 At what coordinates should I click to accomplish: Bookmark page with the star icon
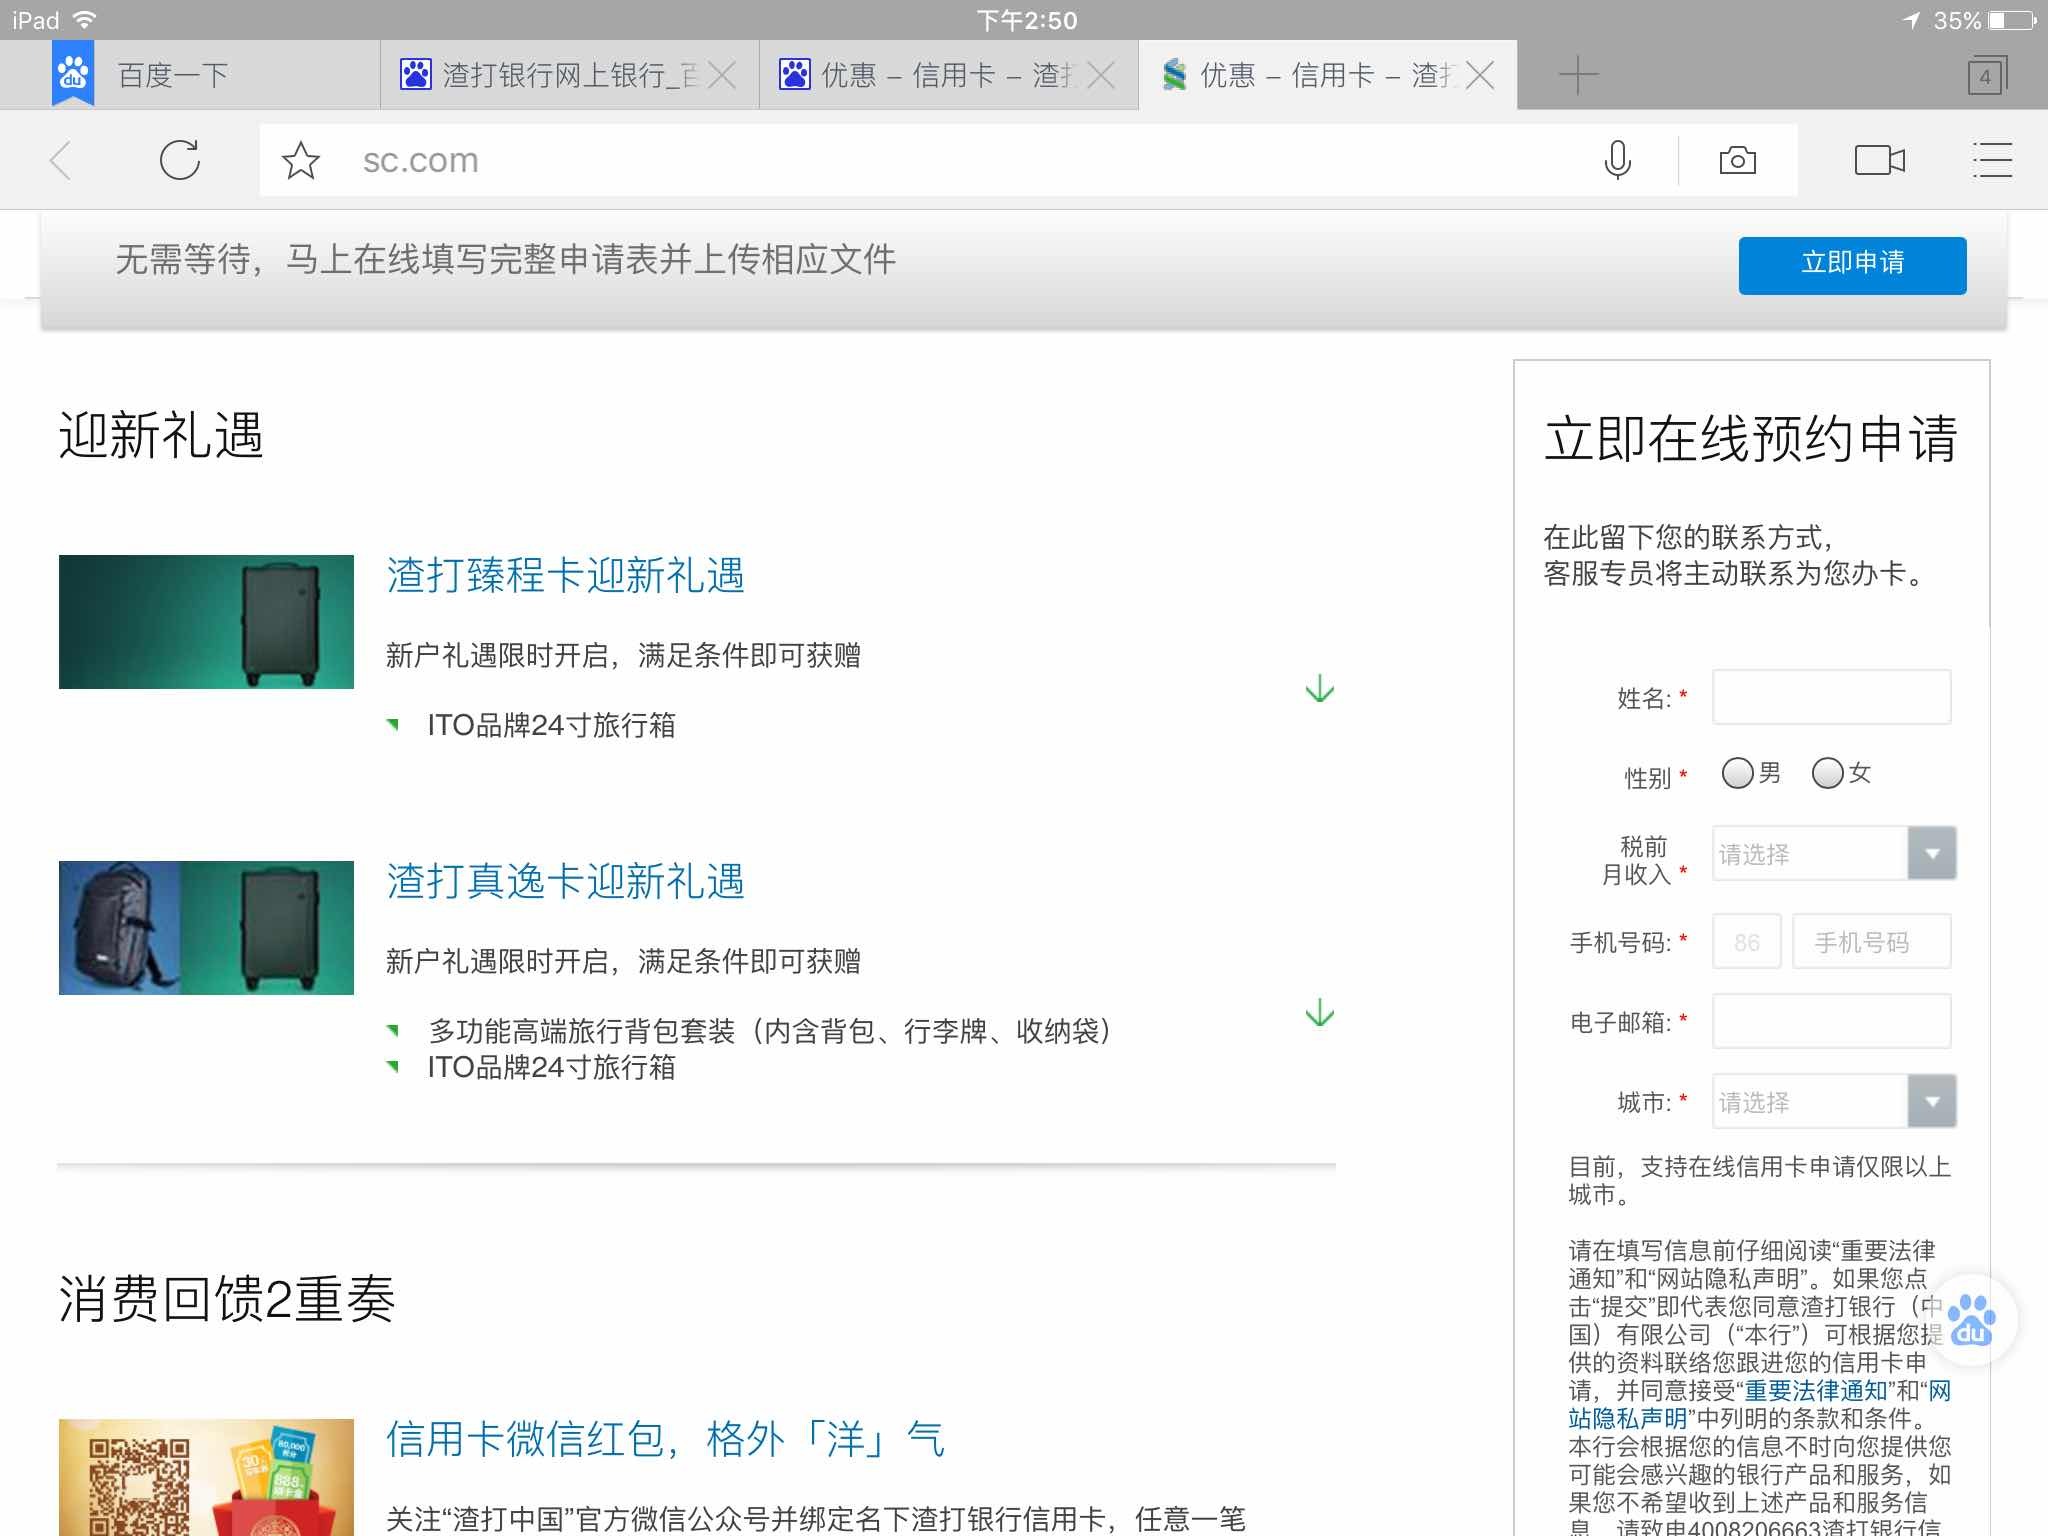click(x=300, y=160)
